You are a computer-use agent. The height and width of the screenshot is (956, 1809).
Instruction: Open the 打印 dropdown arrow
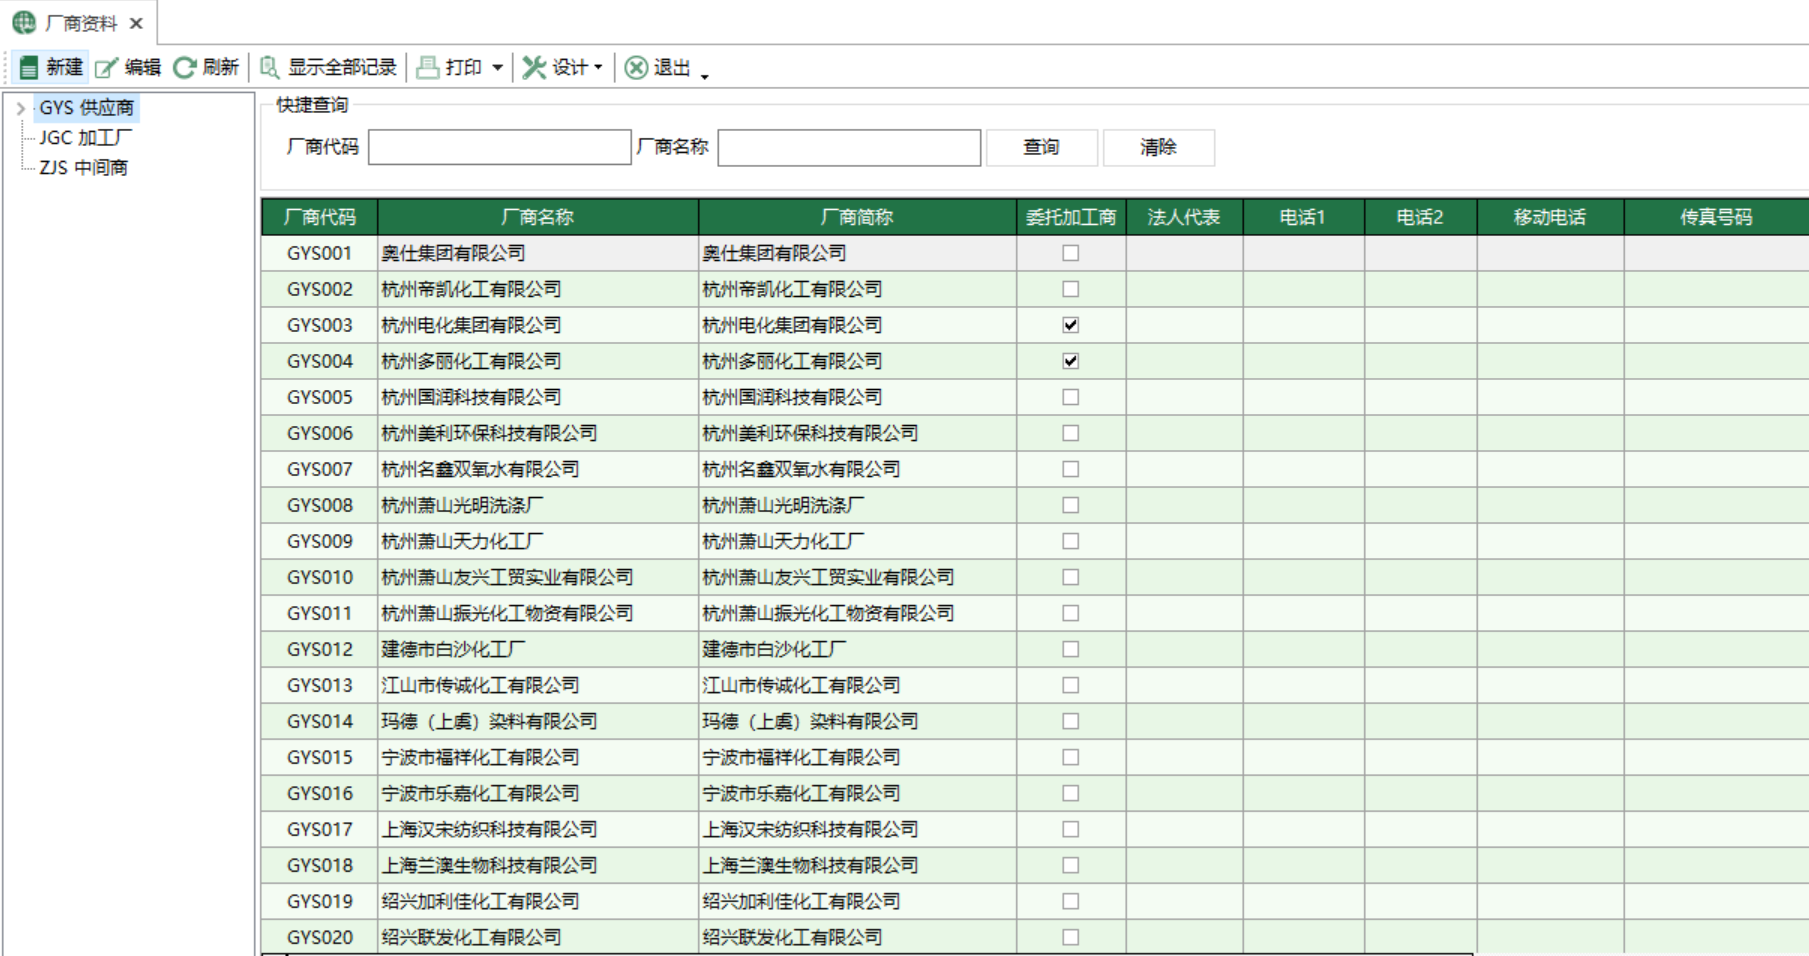[497, 67]
